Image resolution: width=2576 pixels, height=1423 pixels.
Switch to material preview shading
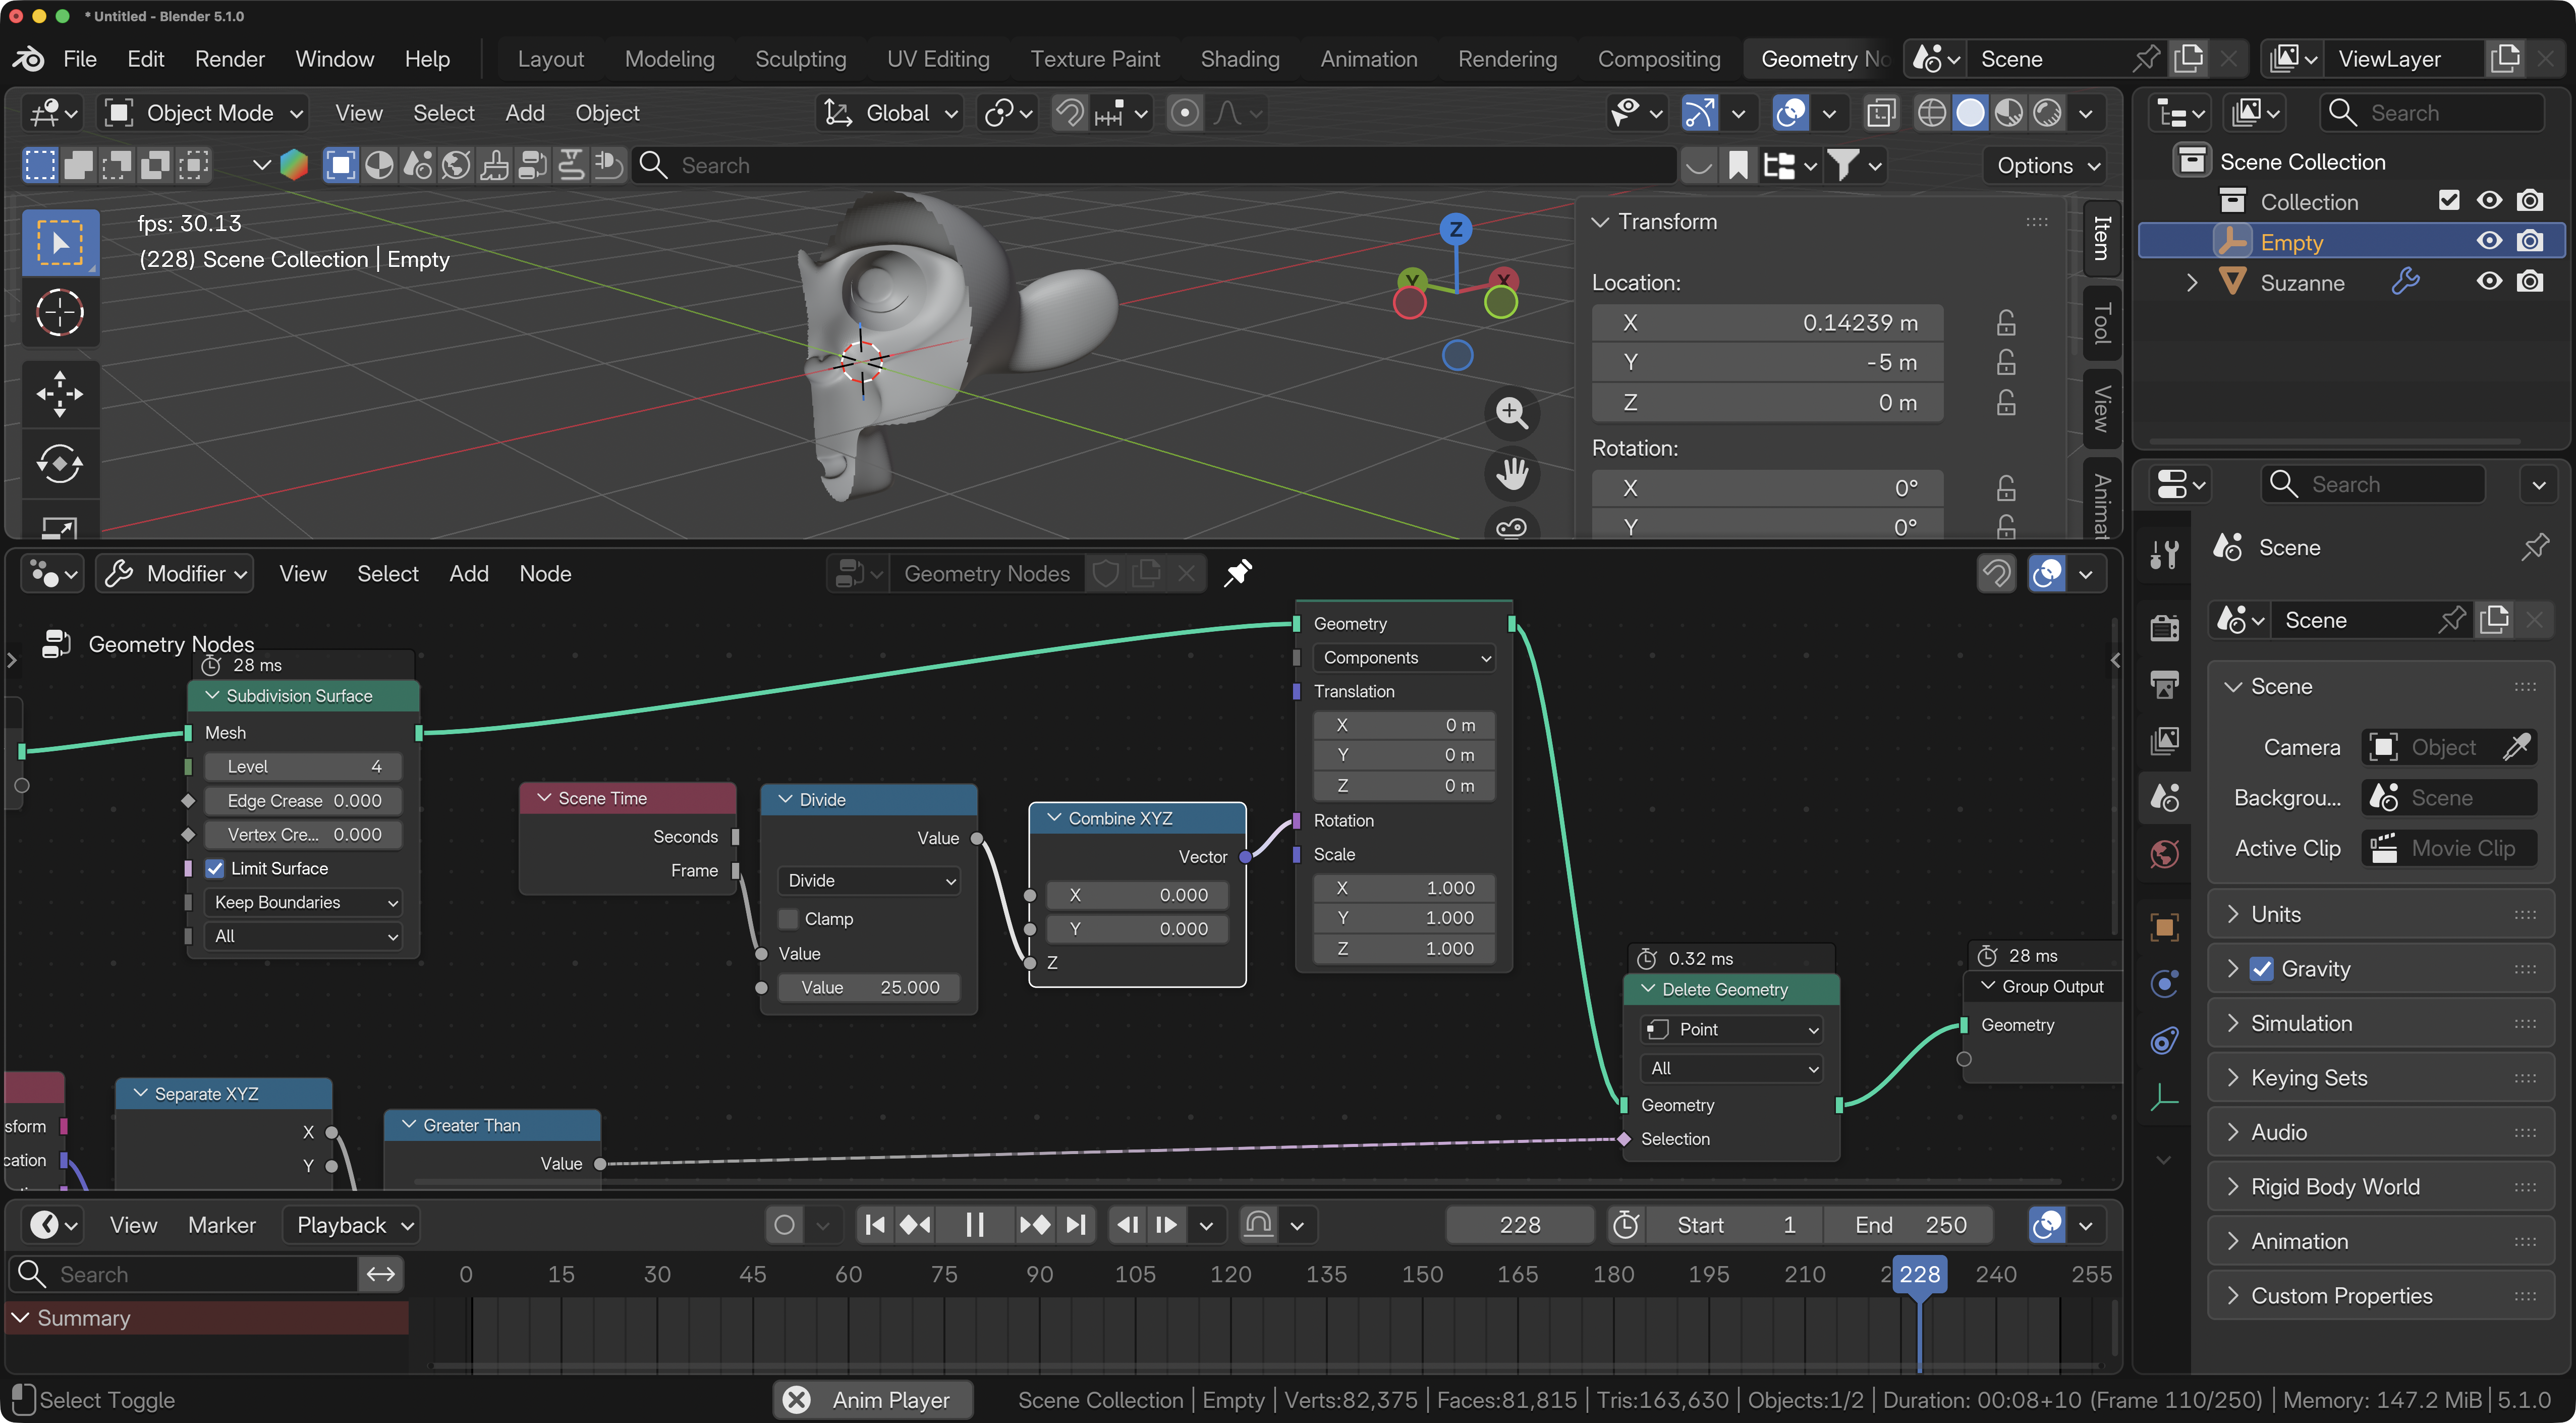pyautogui.click(x=2009, y=113)
